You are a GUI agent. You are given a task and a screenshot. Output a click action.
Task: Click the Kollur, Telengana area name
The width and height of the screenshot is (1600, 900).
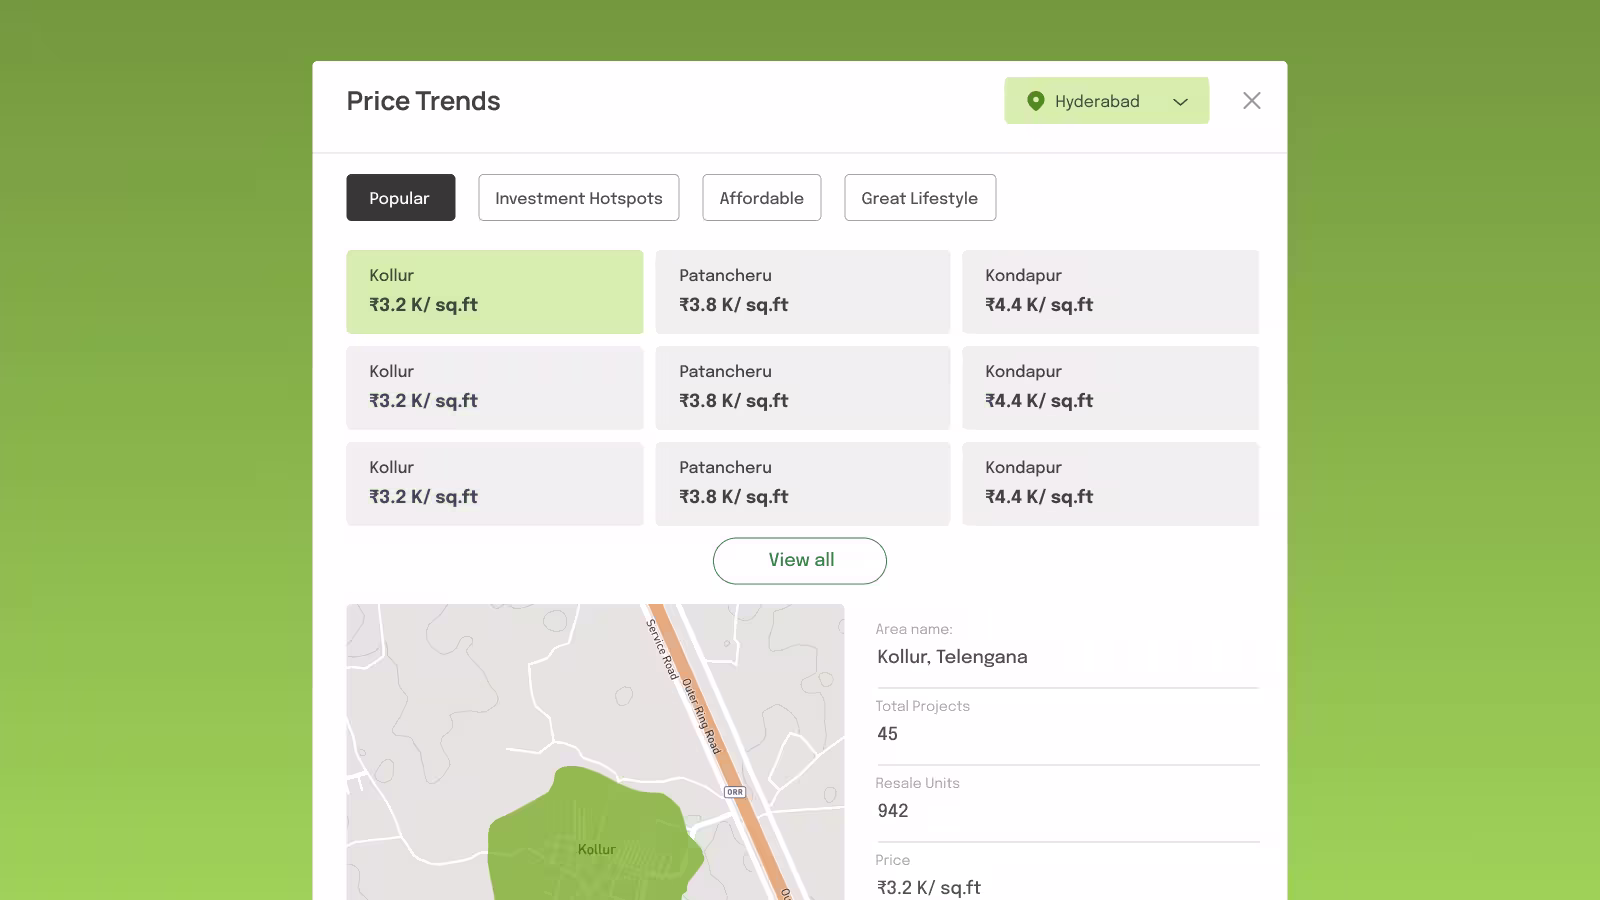[x=952, y=657]
